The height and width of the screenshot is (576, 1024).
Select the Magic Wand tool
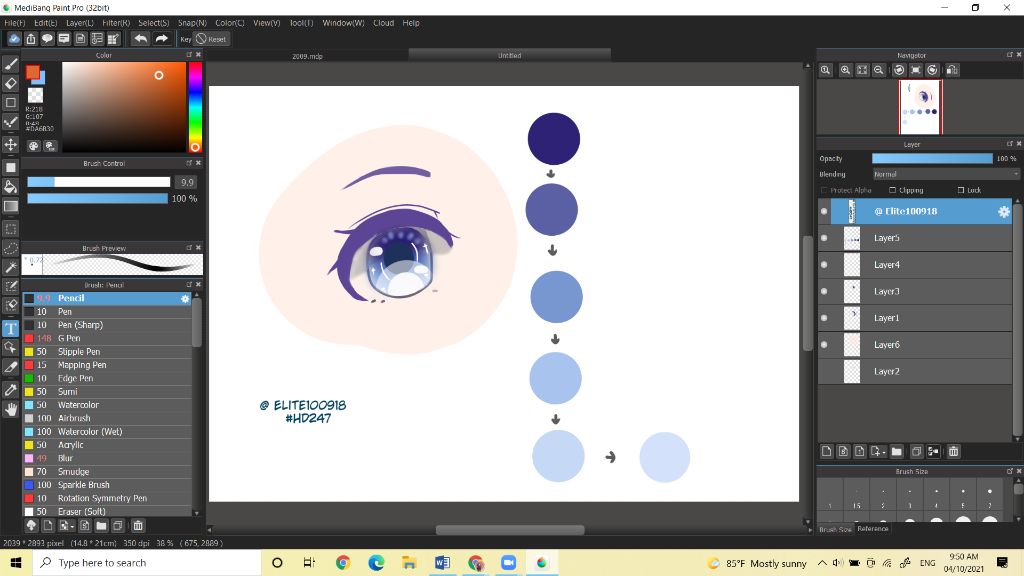click(11, 267)
